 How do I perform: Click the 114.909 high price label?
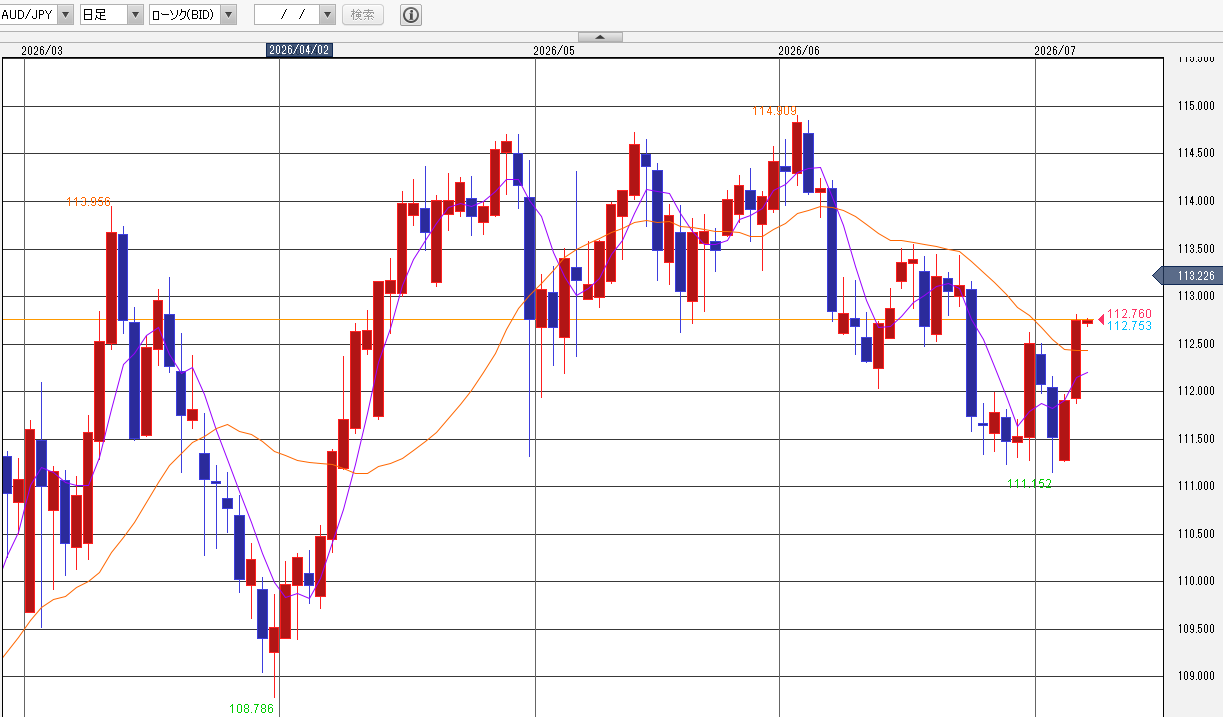[x=775, y=111]
